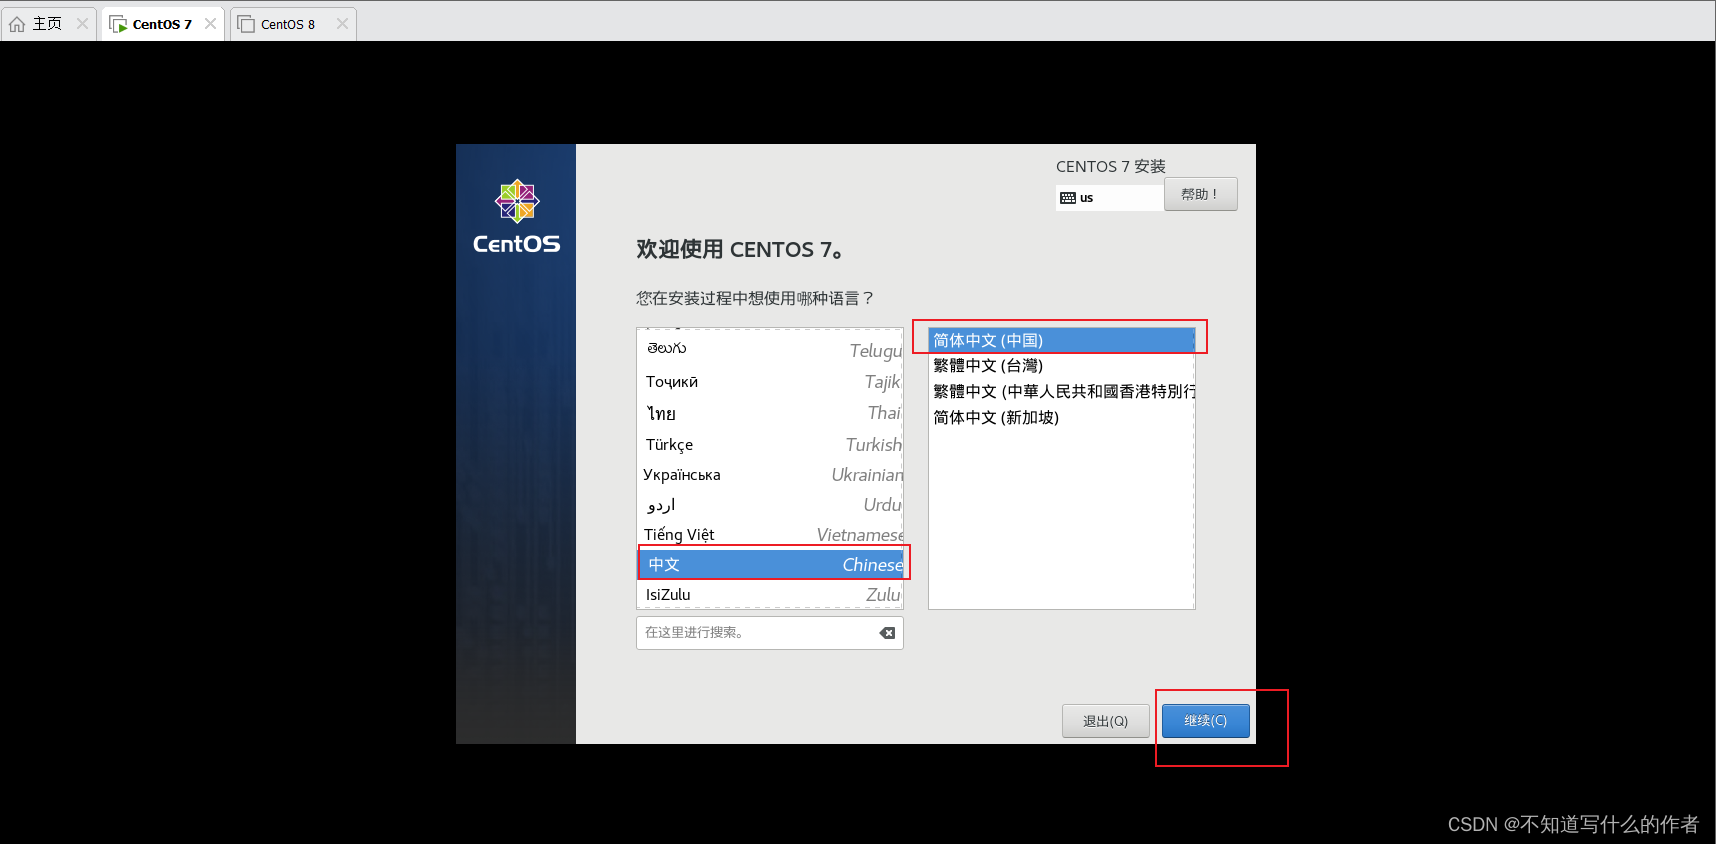Click the CentOS 8 VM tab icon
The height and width of the screenshot is (844, 1716).
pos(246,24)
